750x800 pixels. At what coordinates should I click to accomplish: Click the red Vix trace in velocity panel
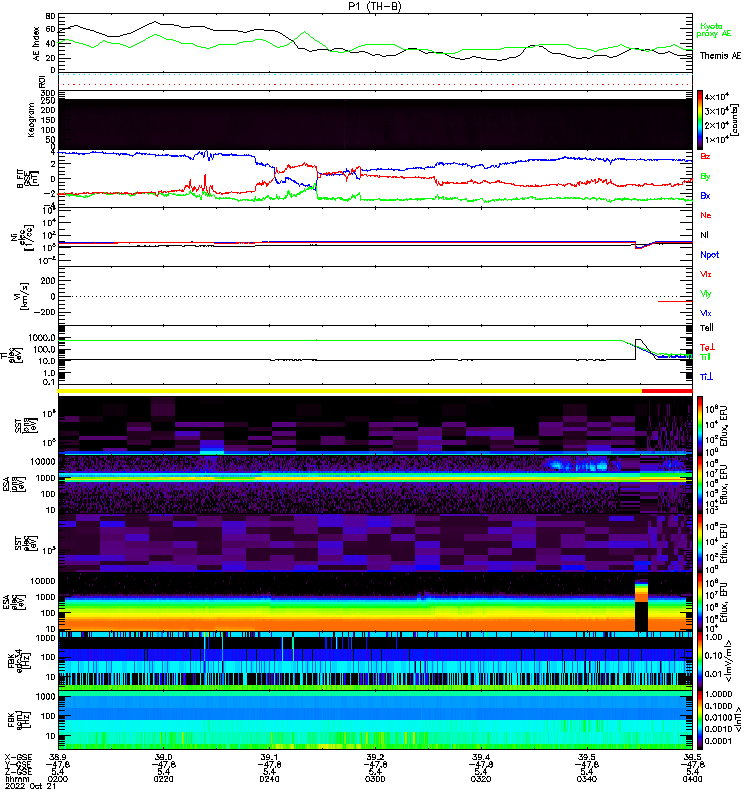[x=675, y=302]
